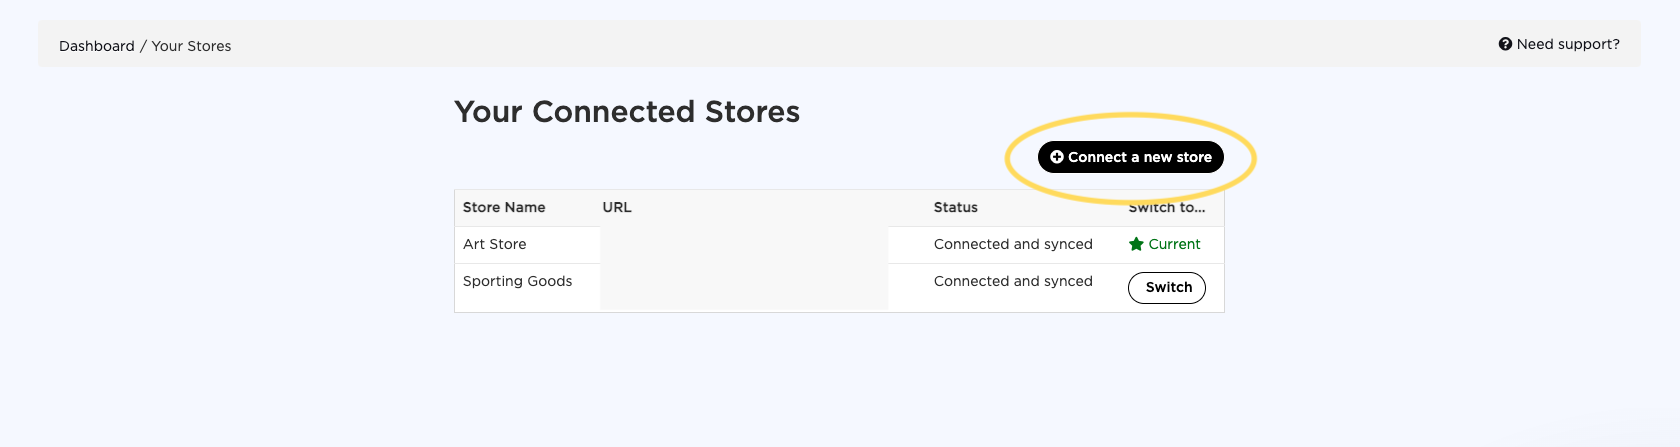Click the Switch to... column header

[x=1166, y=207]
